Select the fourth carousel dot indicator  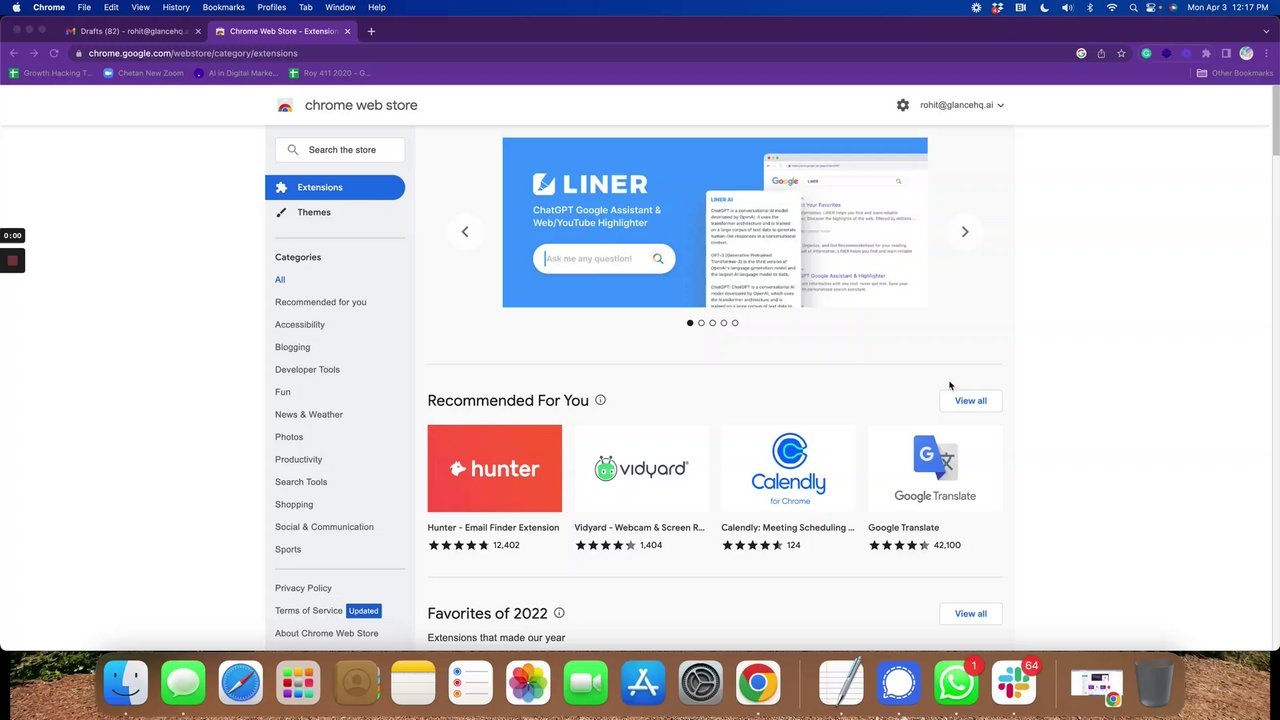[724, 323]
